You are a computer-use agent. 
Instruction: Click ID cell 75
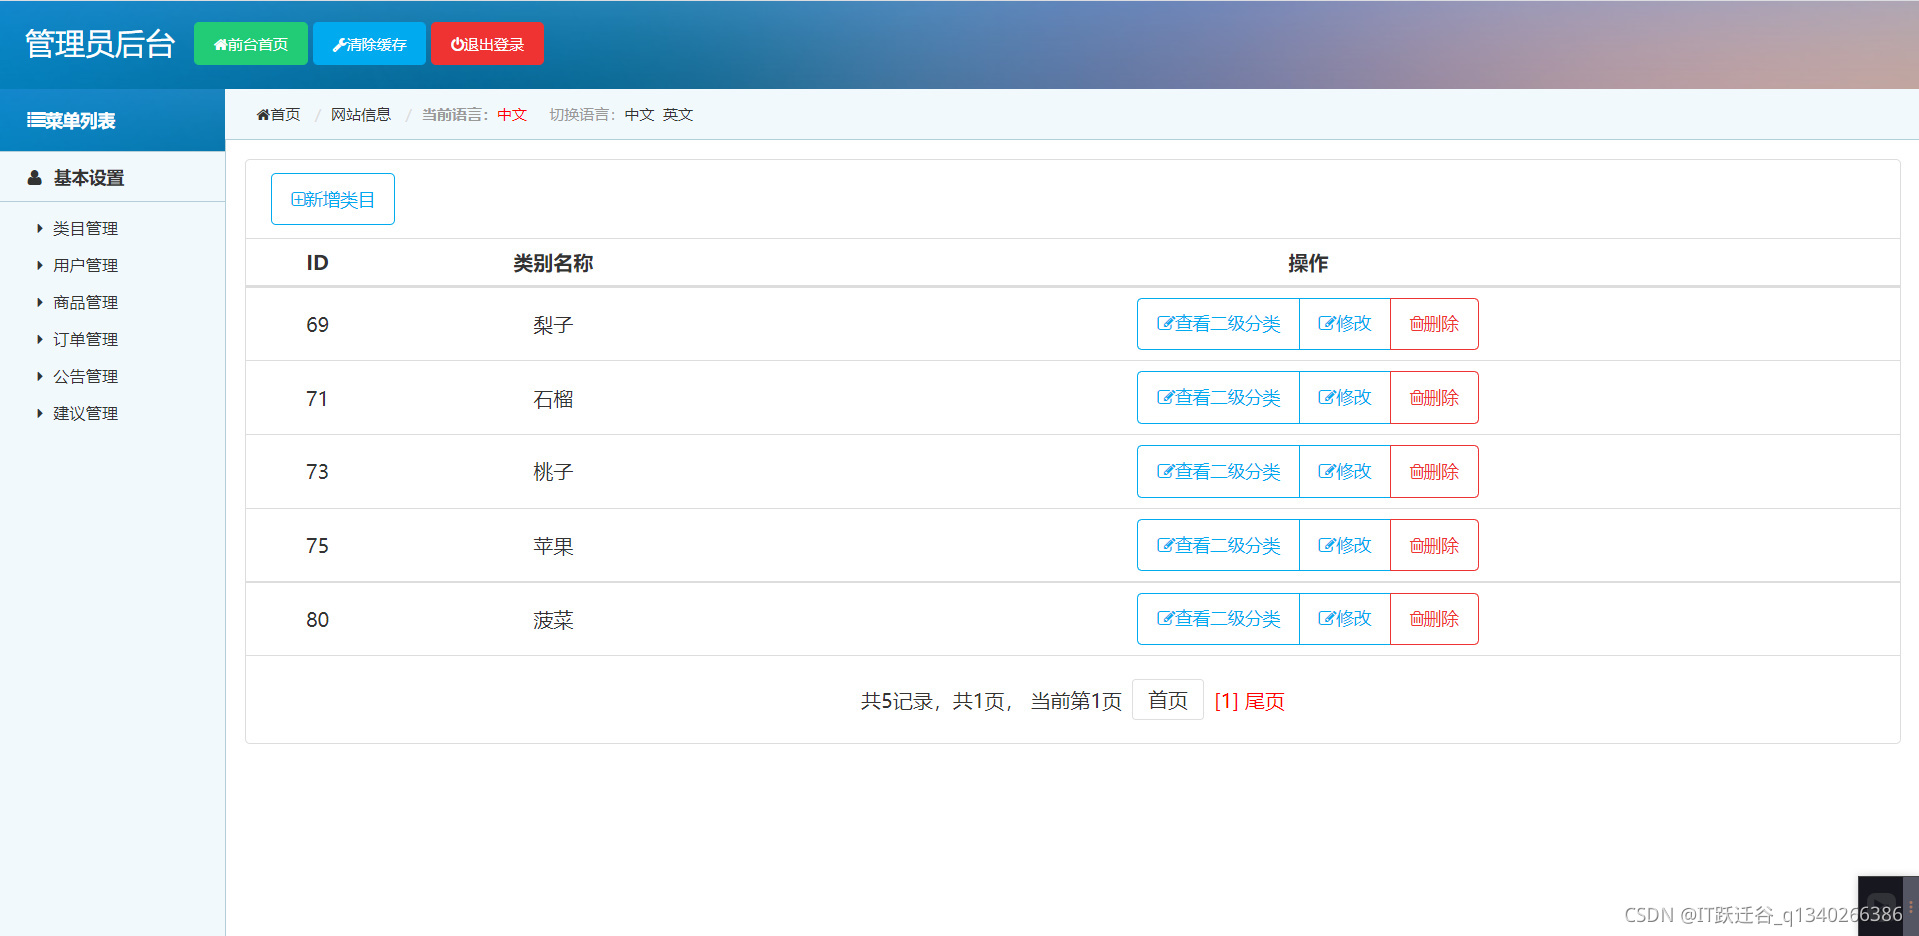[x=317, y=546]
